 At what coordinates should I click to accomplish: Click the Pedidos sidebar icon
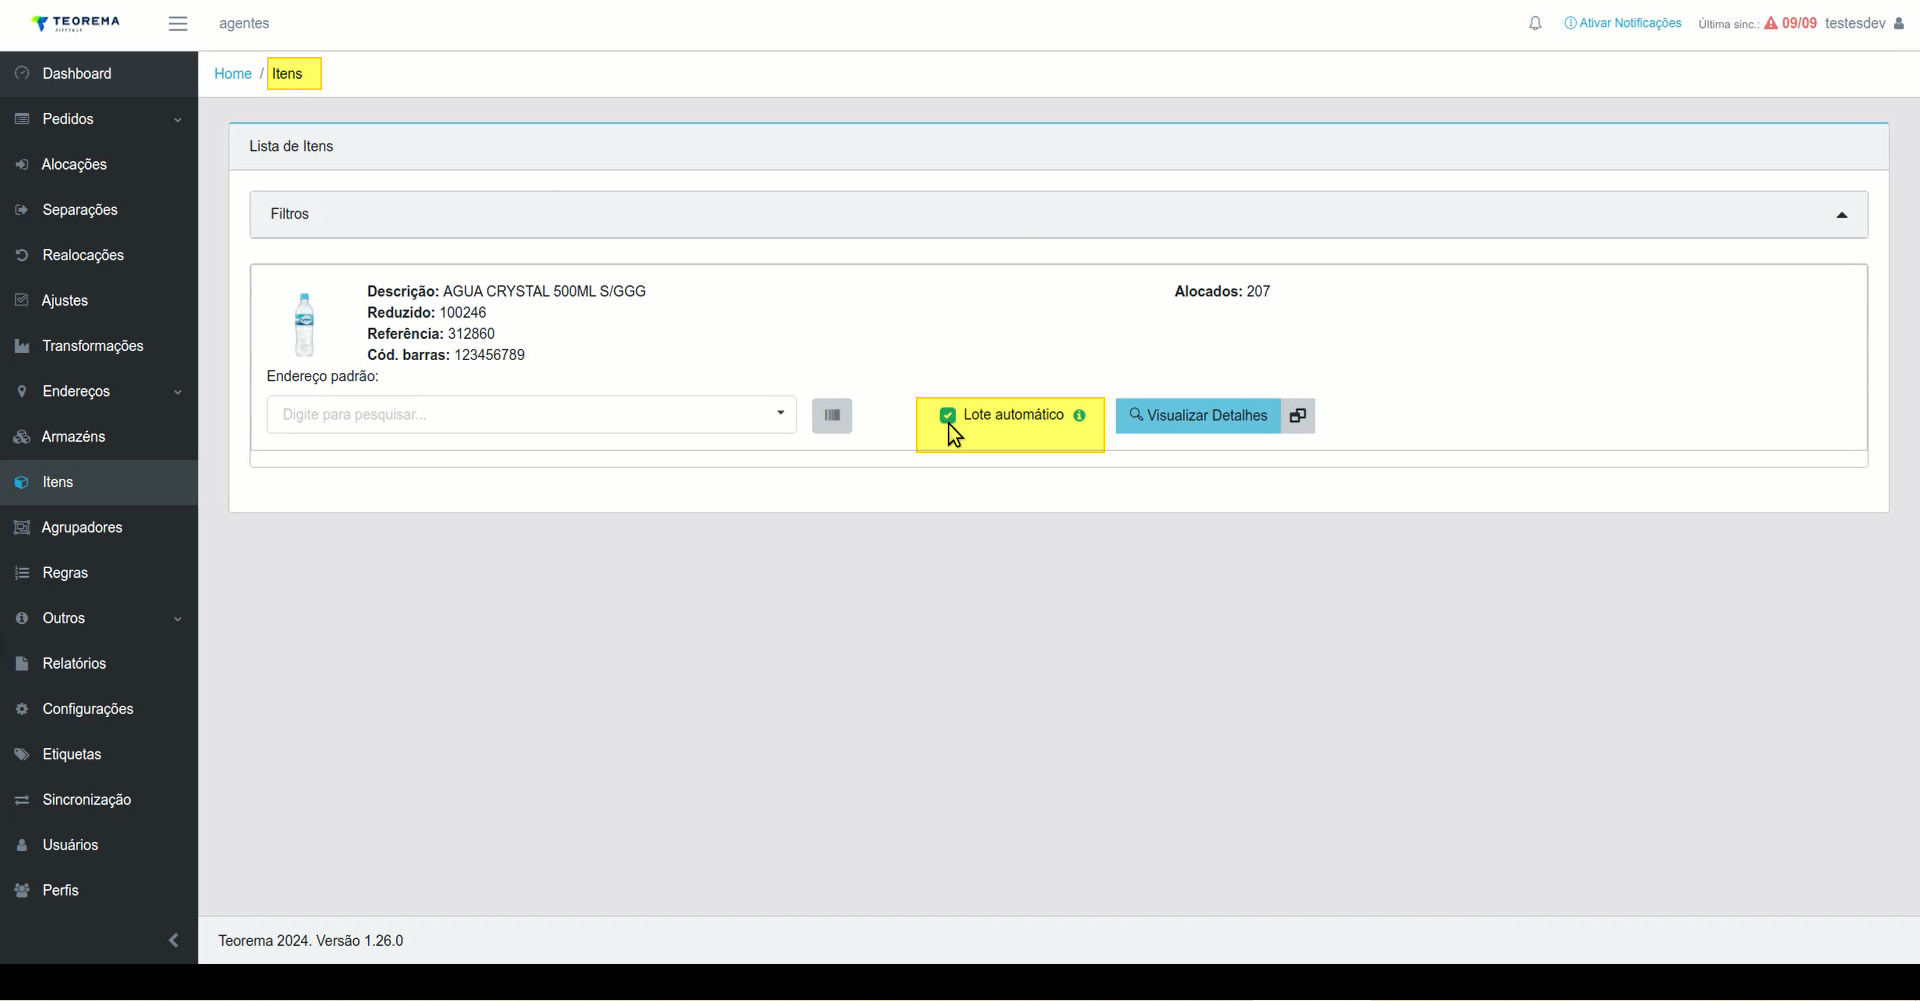(22, 119)
